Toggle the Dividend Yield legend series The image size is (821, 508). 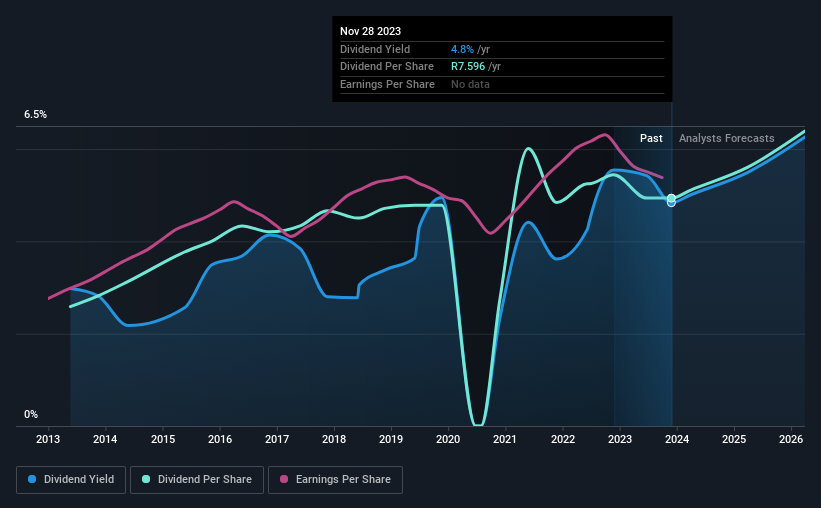(71, 480)
